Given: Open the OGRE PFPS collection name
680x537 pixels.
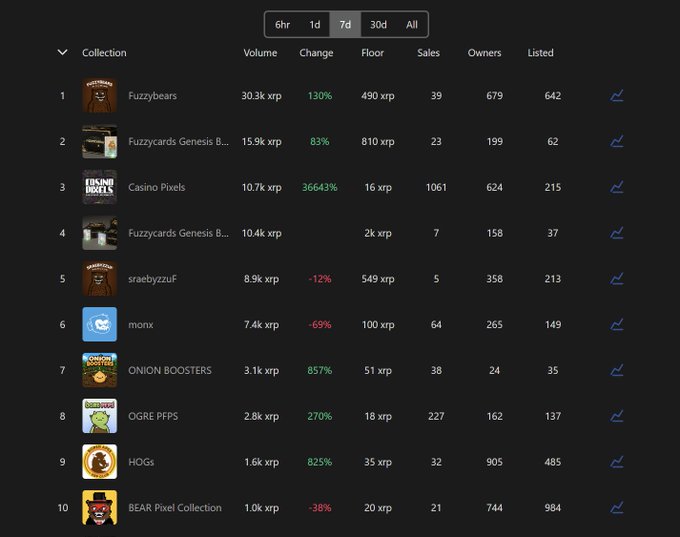Looking at the screenshot, I should (153, 416).
